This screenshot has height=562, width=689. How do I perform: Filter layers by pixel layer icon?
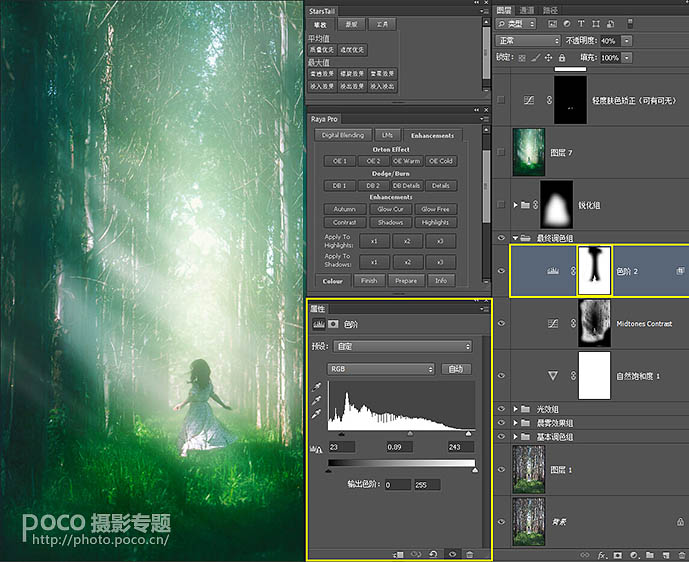[x=552, y=24]
